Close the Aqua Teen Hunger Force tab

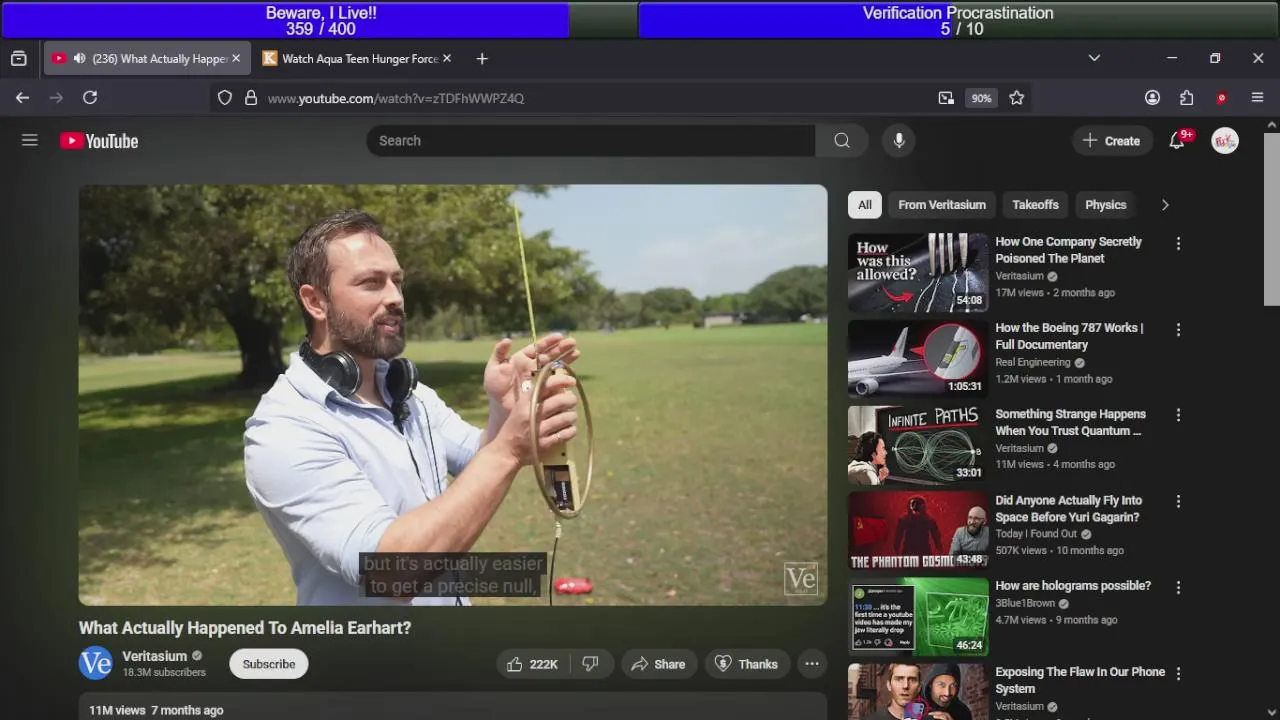click(447, 59)
